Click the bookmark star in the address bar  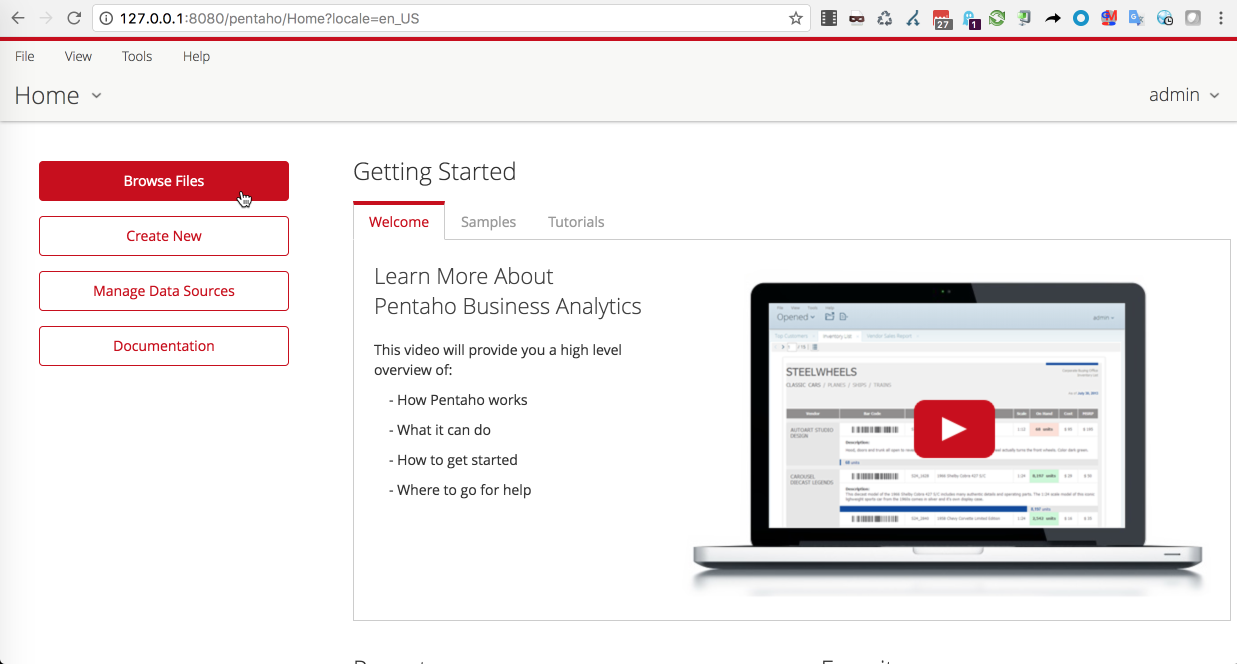[798, 18]
